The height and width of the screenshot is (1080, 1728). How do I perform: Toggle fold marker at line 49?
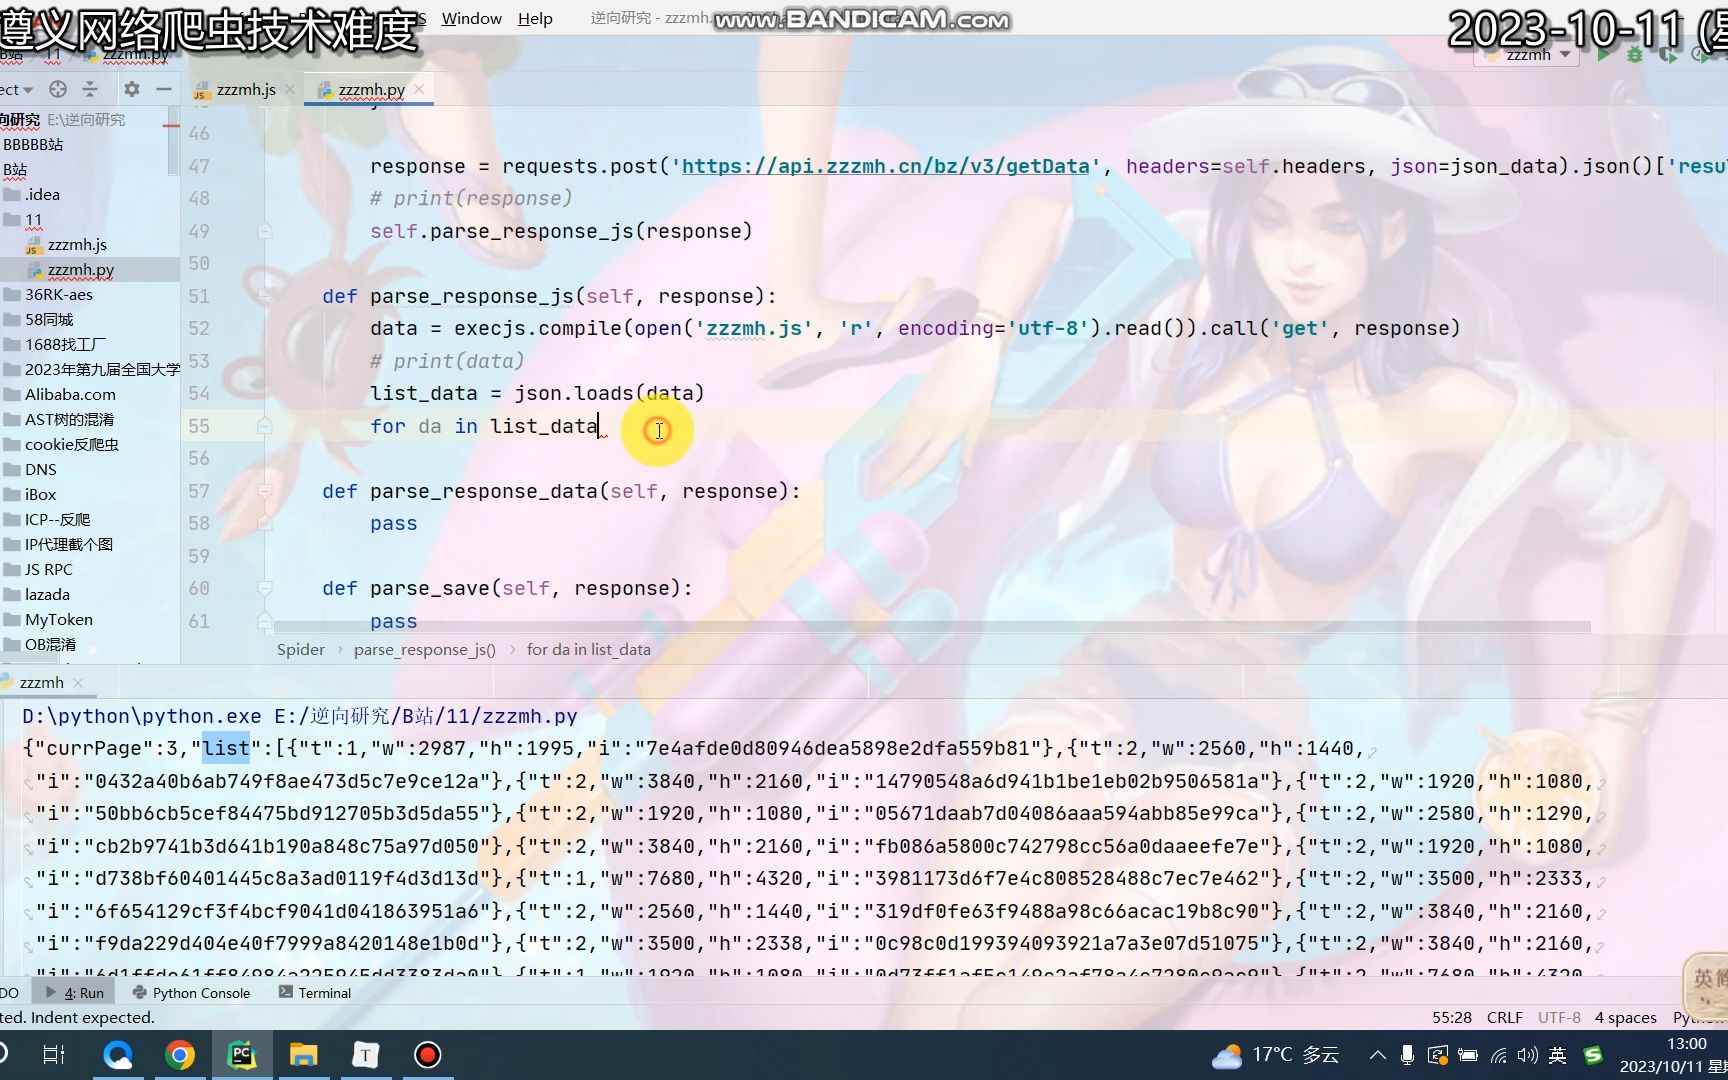point(264,231)
